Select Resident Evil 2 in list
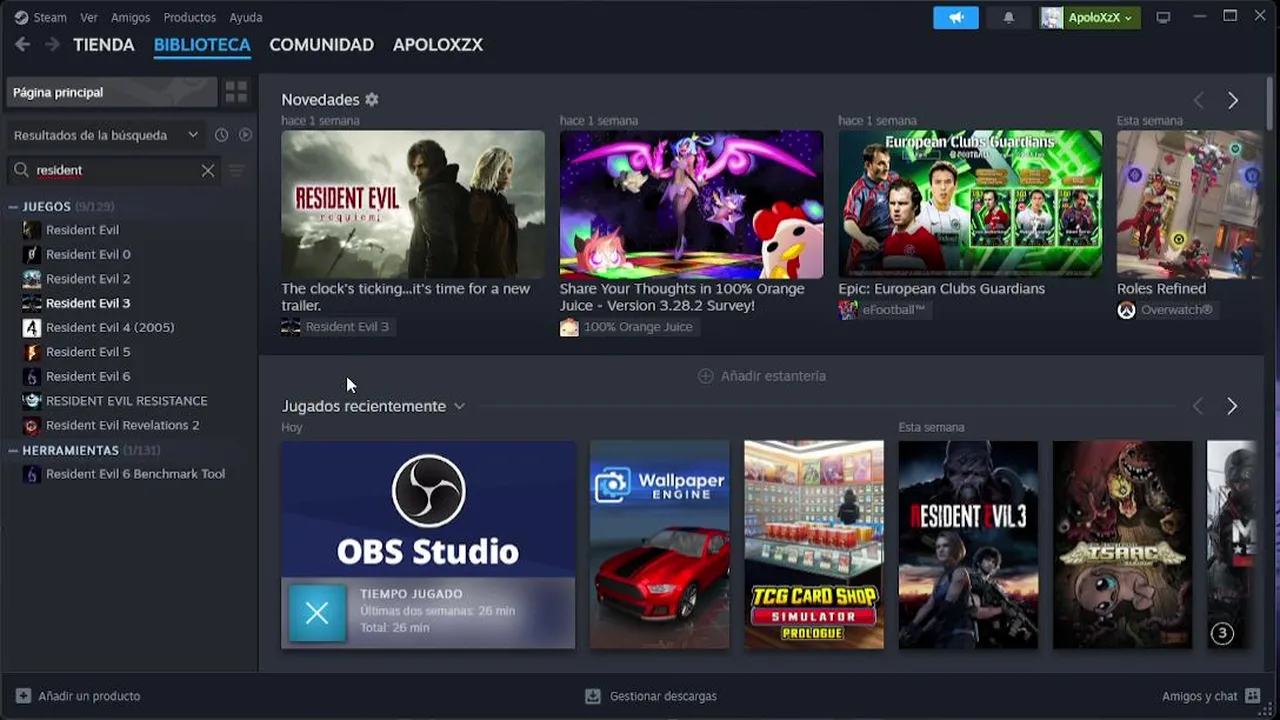1280x720 pixels. pyautogui.click(x=88, y=279)
